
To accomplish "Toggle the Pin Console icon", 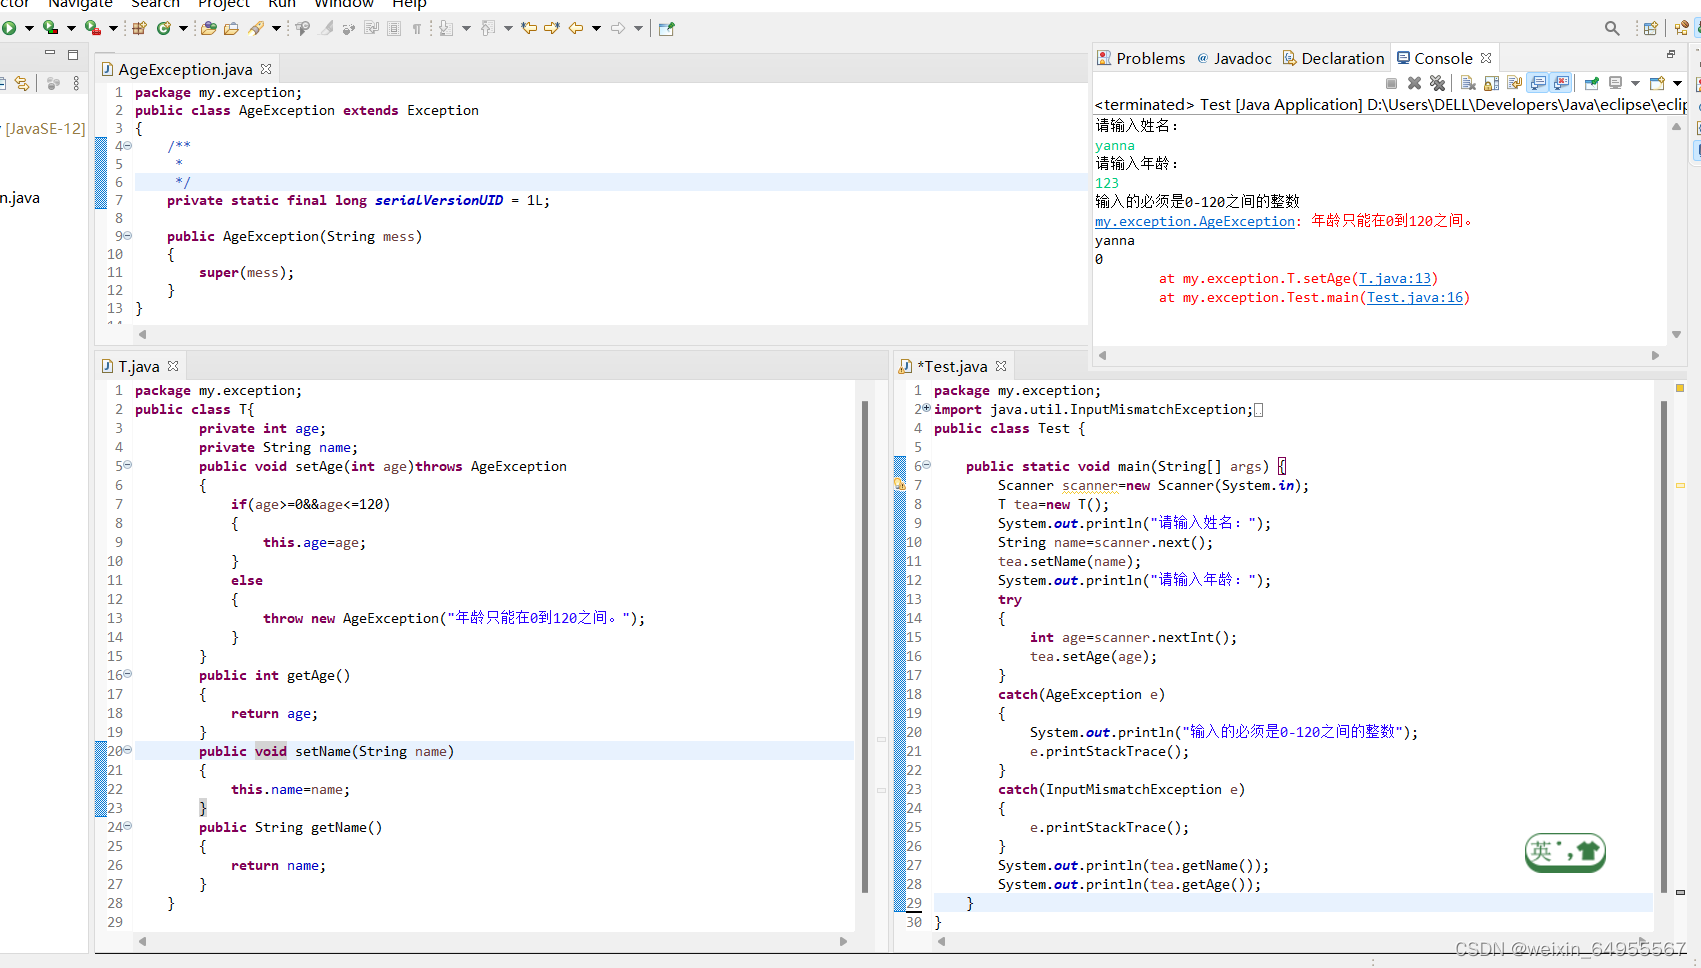I will 1592,83.
